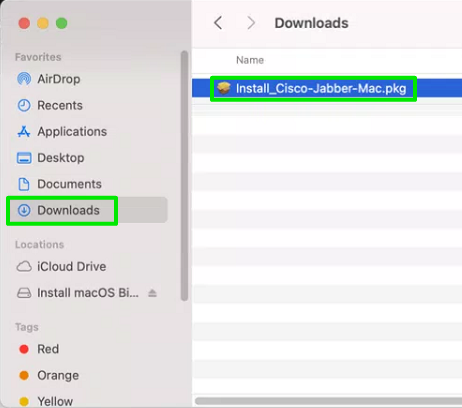Screen dimensions: 462x408
Task: Open Recents in the sidebar
Action: pos(60,105)
